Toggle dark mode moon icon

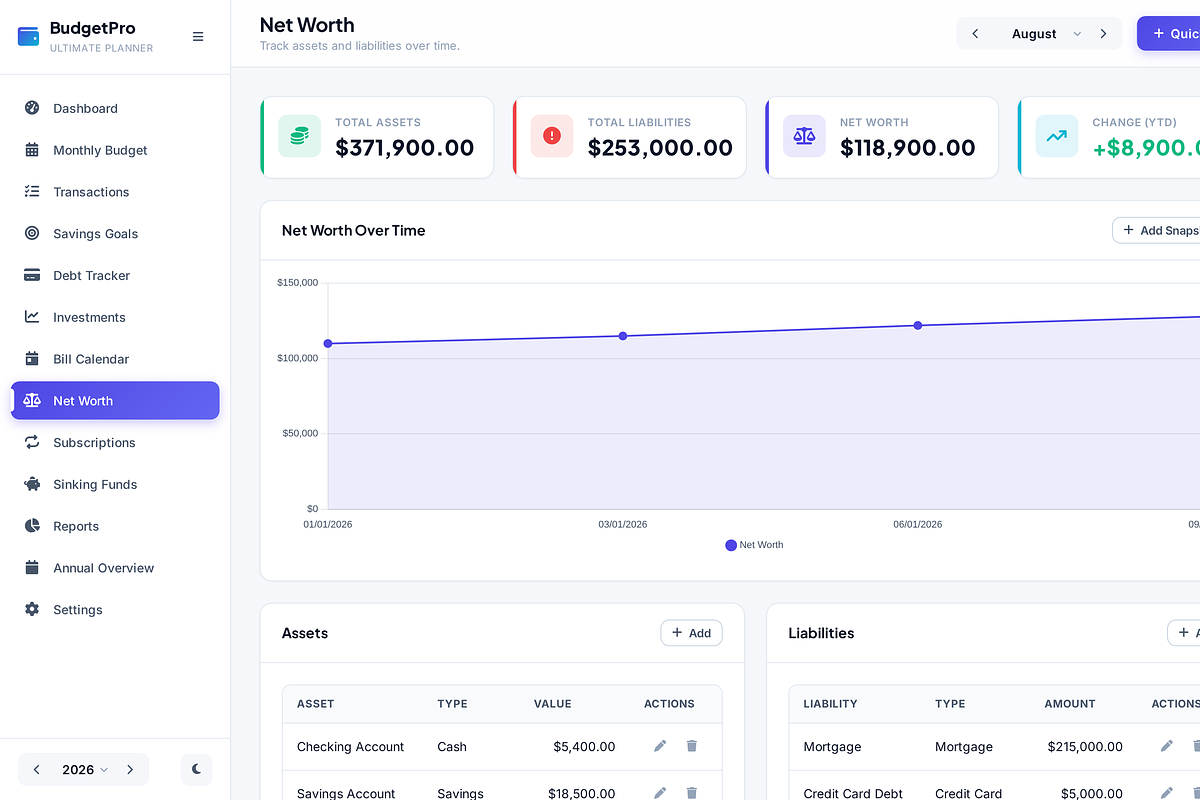[197, 769]
